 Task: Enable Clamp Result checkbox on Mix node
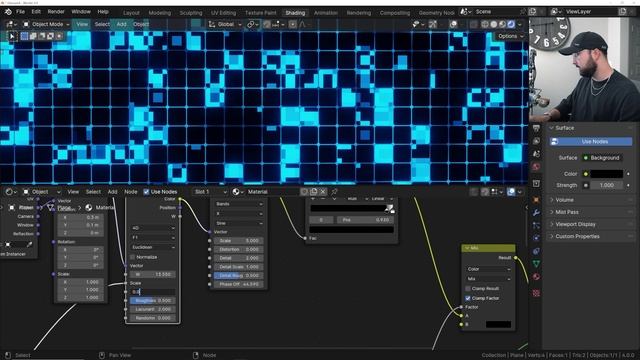pyautogui.click(x=468, y=289)
